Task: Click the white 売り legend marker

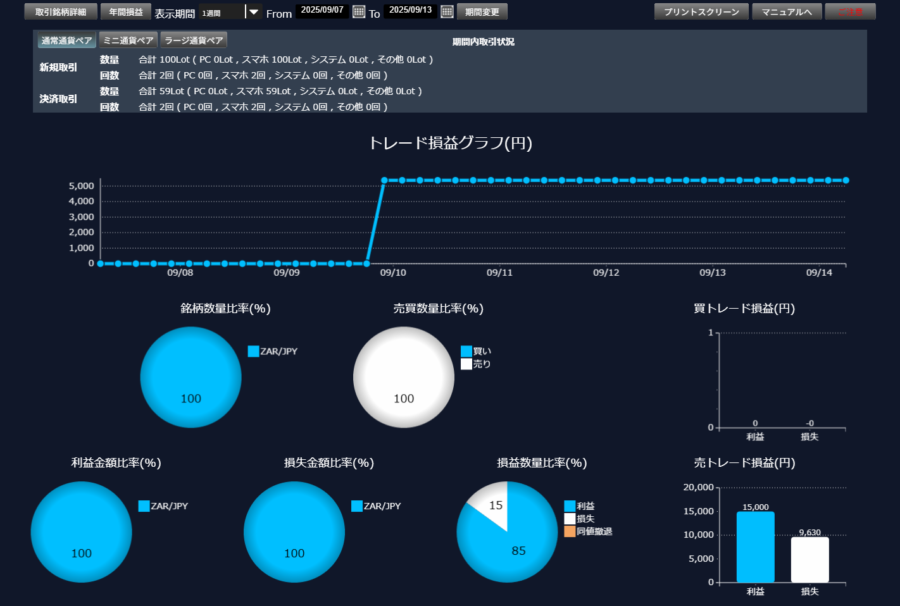Action: pos(466,364)
